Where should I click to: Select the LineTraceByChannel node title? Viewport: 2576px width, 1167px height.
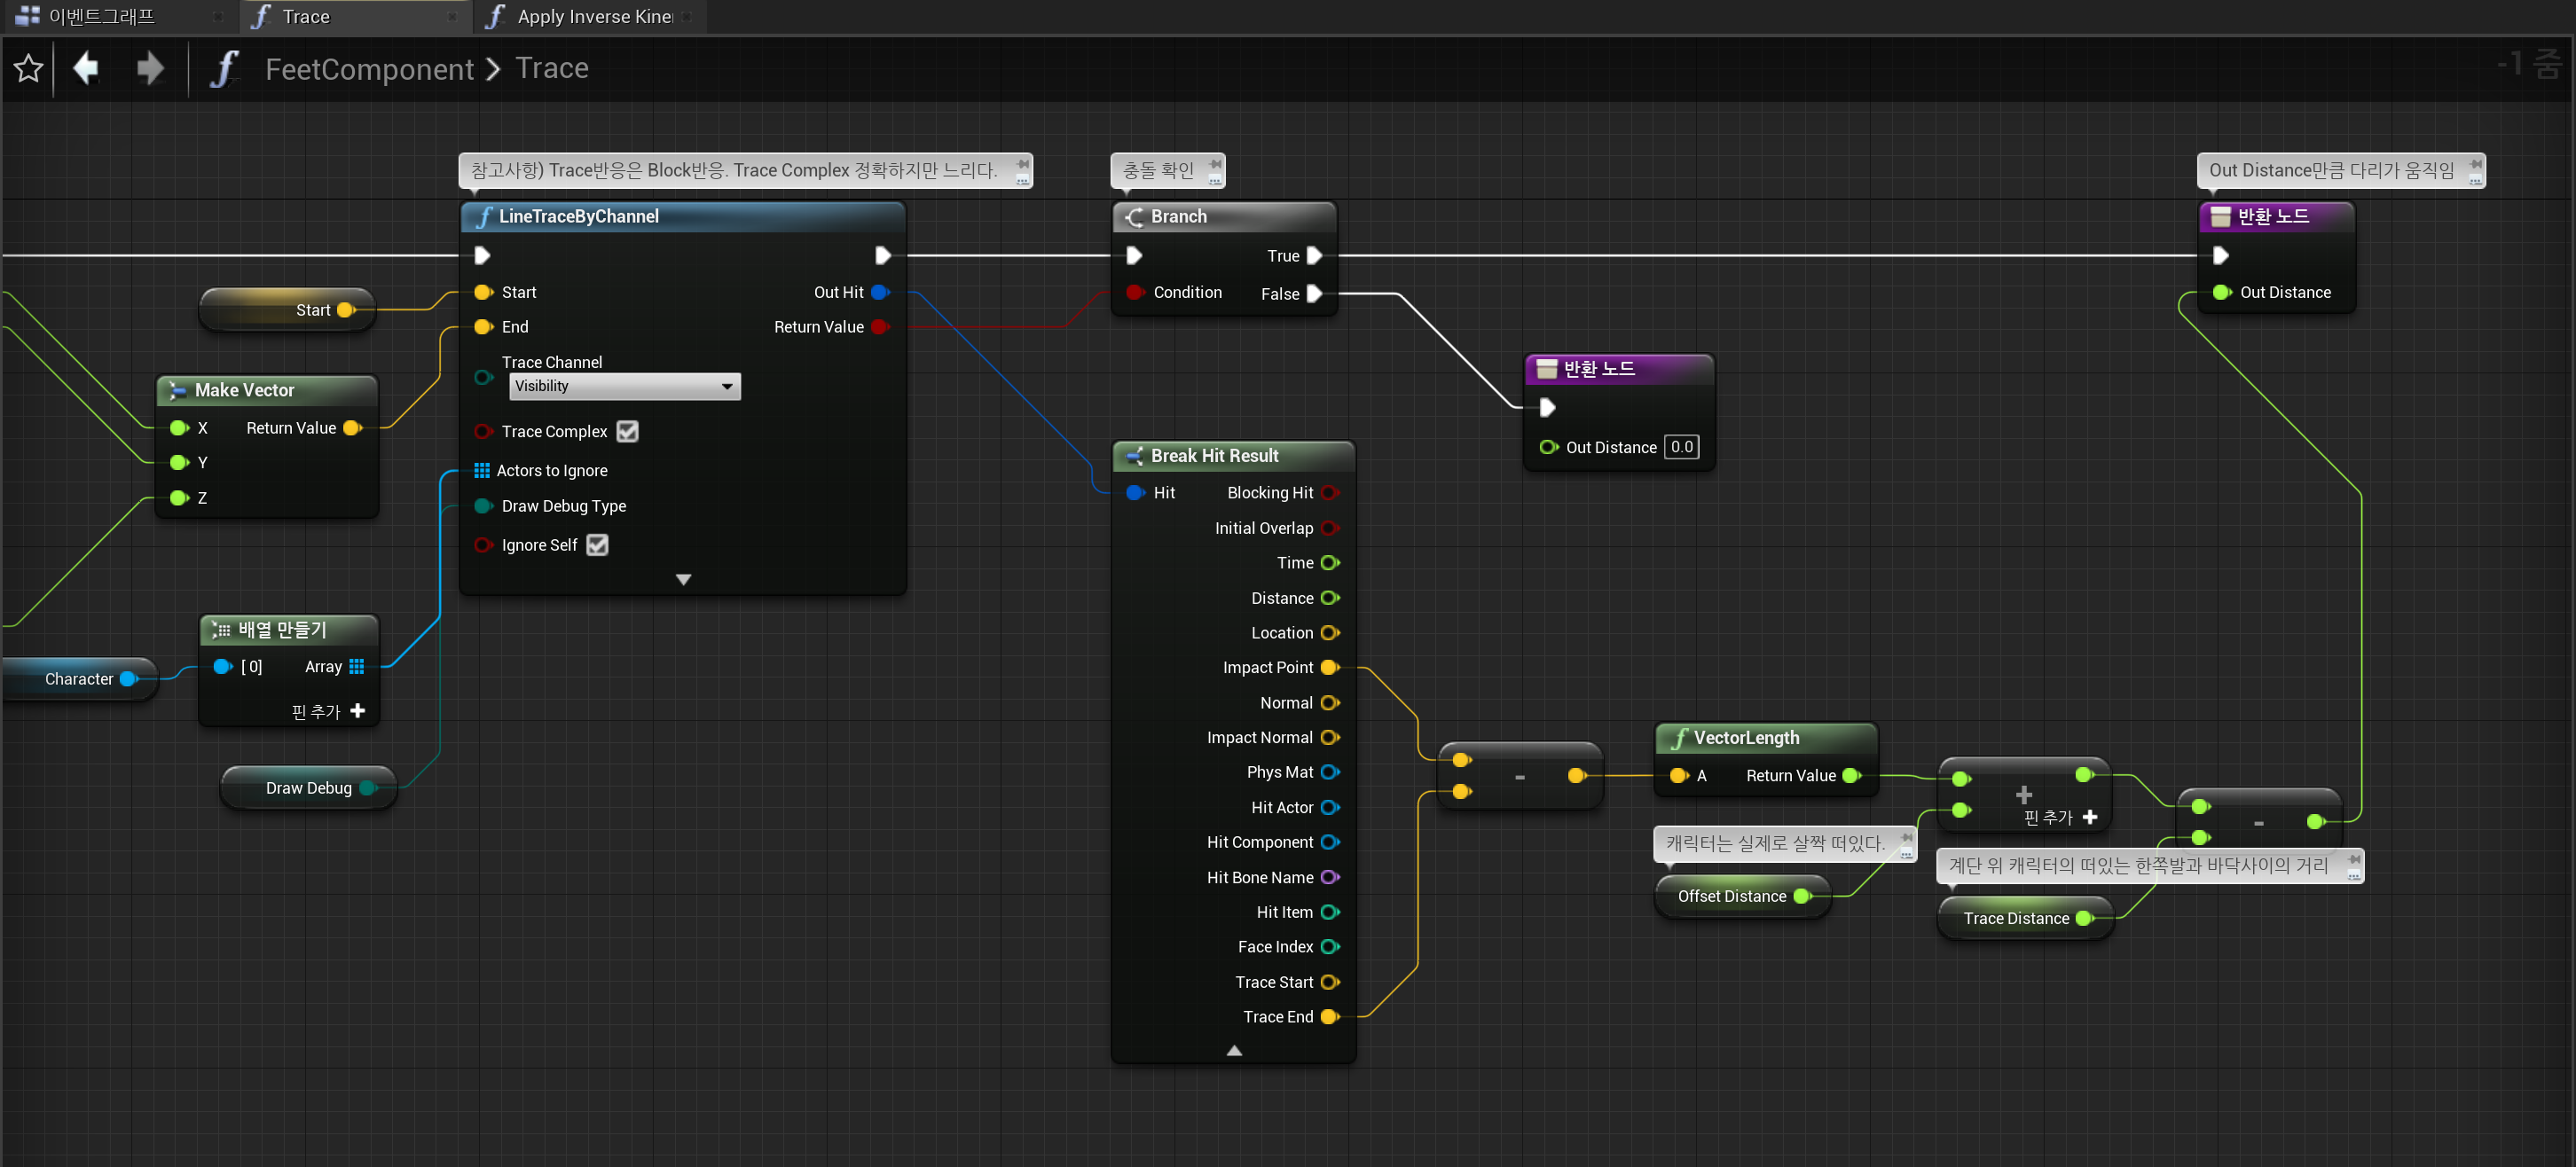coord(578,216)
